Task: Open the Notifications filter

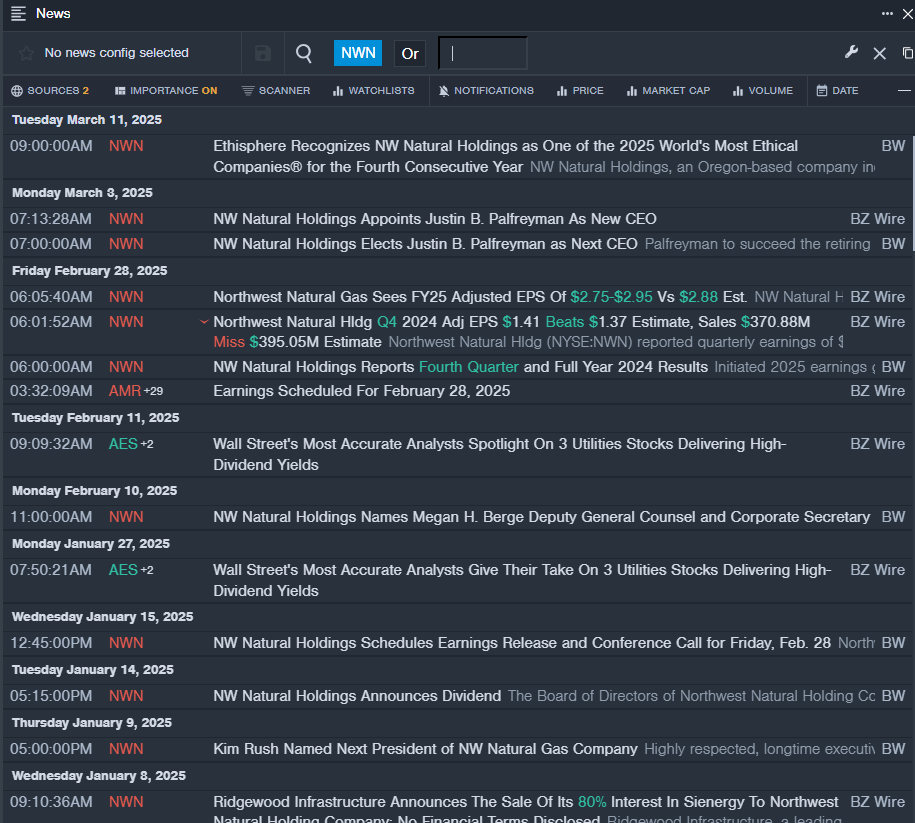Action: pyautogui.click(x=486, y=90)
